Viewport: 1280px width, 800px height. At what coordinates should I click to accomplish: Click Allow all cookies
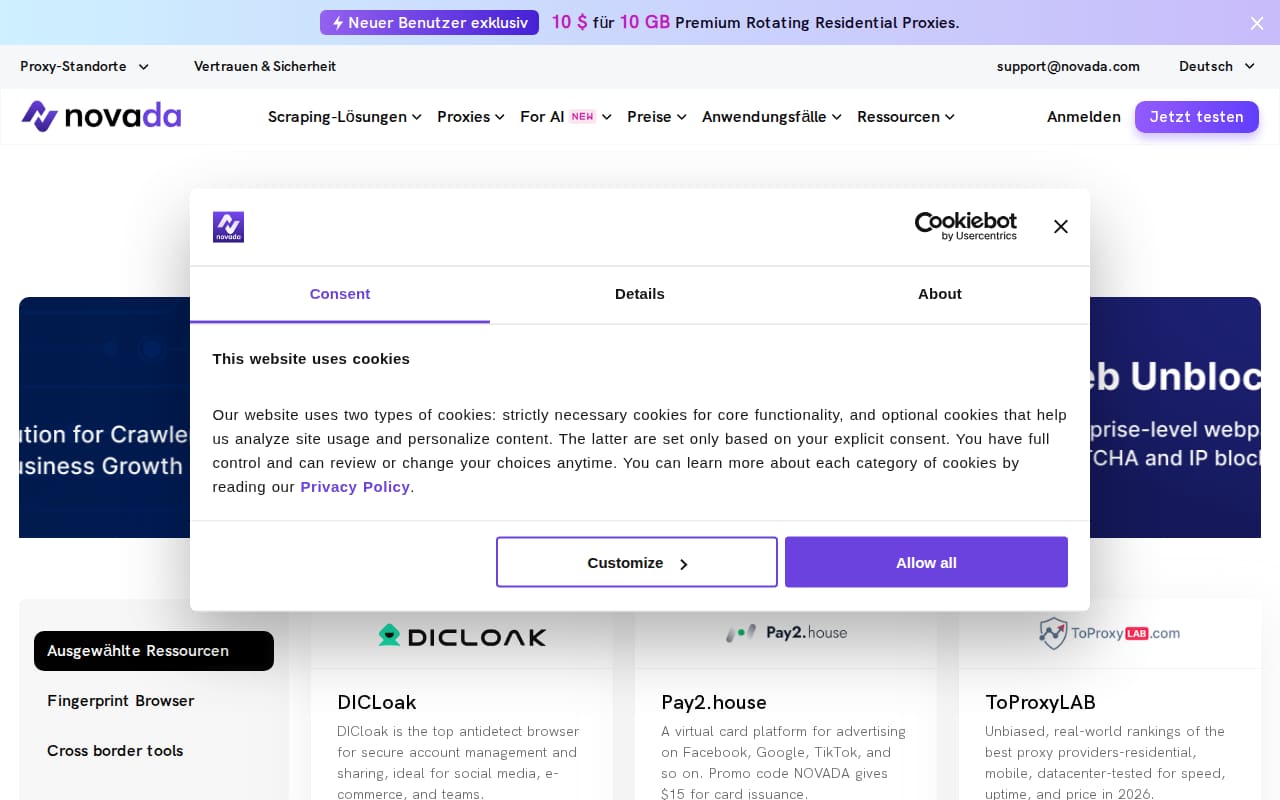pyautogui.click(x=926, y=562)
